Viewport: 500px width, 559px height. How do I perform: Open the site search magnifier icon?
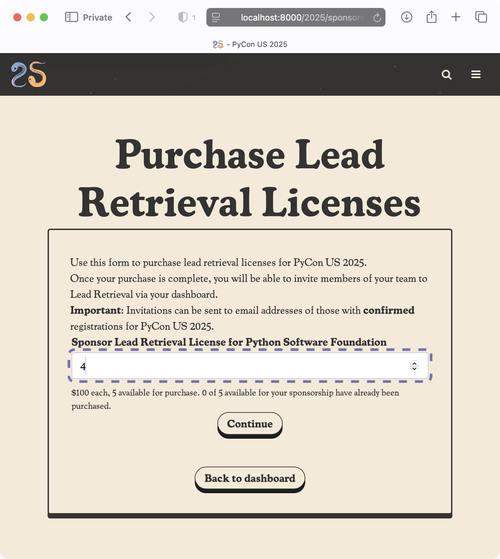(x=446, y=75)
